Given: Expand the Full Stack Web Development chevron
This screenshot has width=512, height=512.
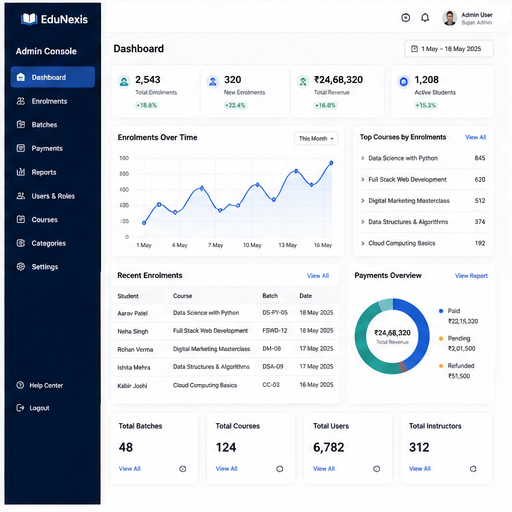Looking at the screenshot, I should (363, 179).
